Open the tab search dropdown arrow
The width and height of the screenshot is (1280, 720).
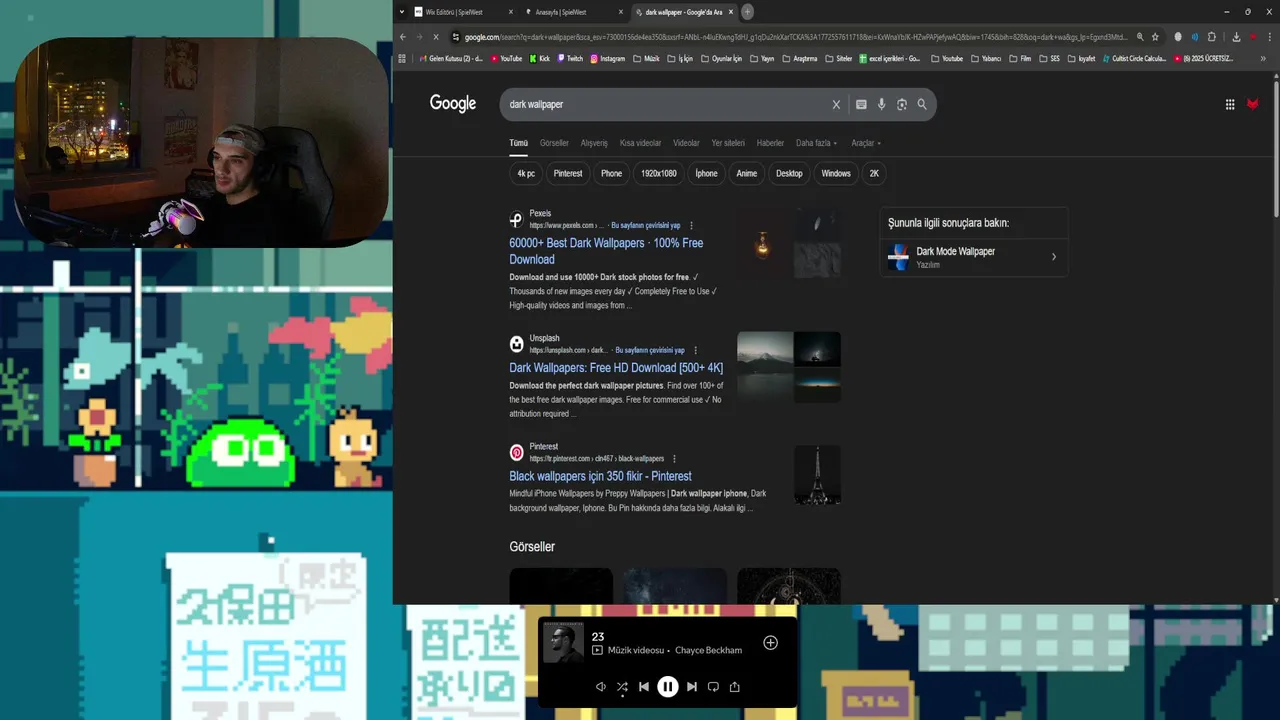tap(402, 12)
